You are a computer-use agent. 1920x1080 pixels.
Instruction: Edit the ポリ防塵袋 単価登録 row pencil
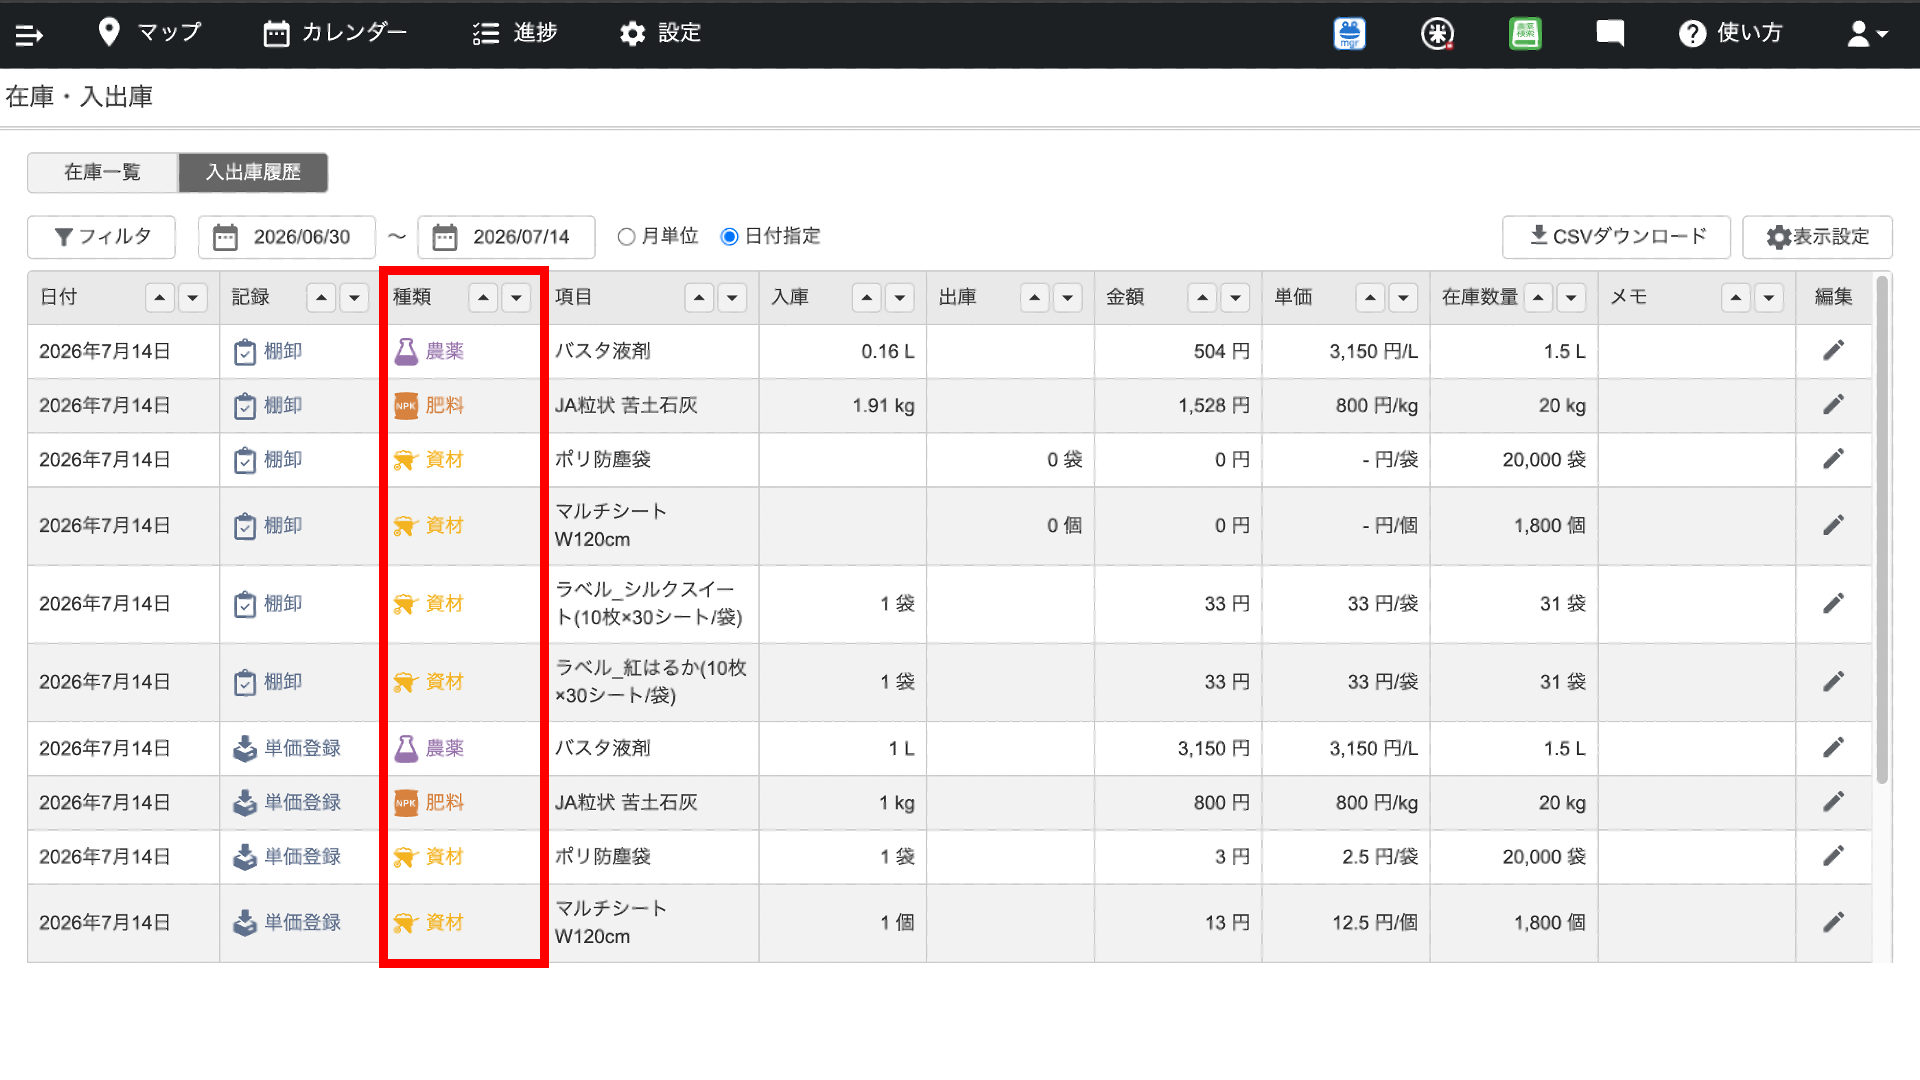(1833, 856)
